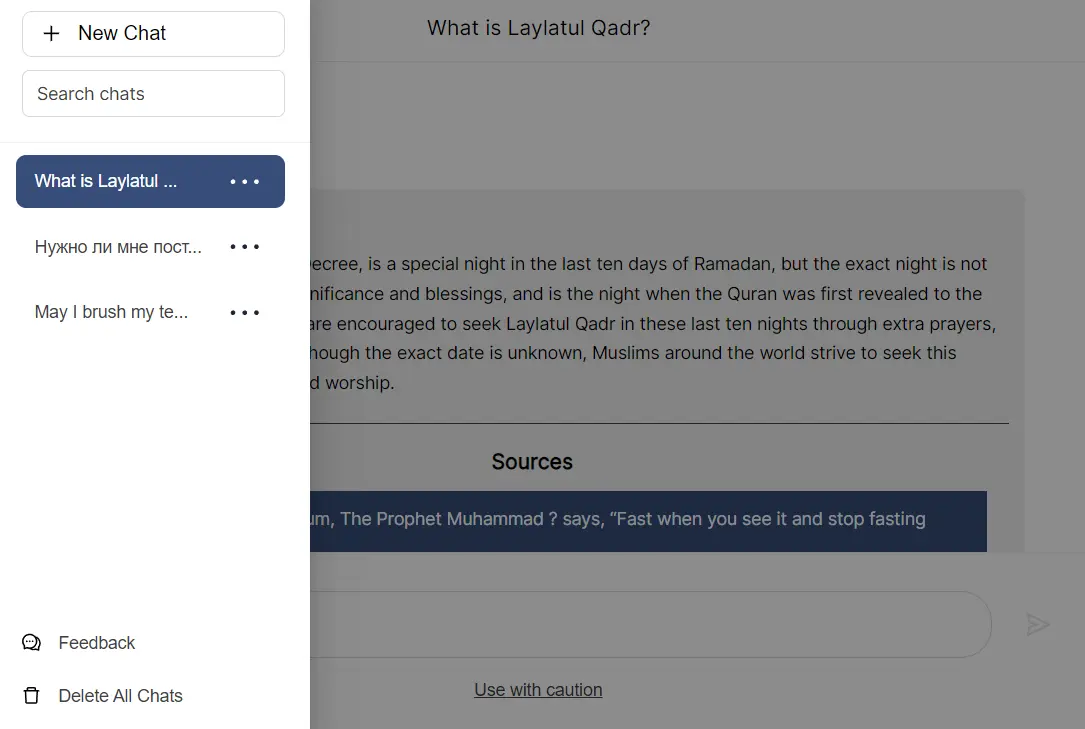Click the Search chats input field
Image resolution: width=1085 pixels, height=729 pixels.
(152, 93)
